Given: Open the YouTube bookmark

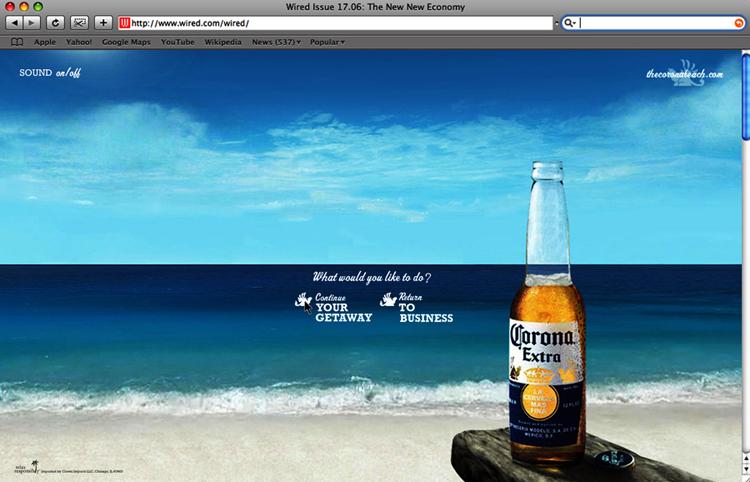Looking at the screenshot, I should [177, 42].
